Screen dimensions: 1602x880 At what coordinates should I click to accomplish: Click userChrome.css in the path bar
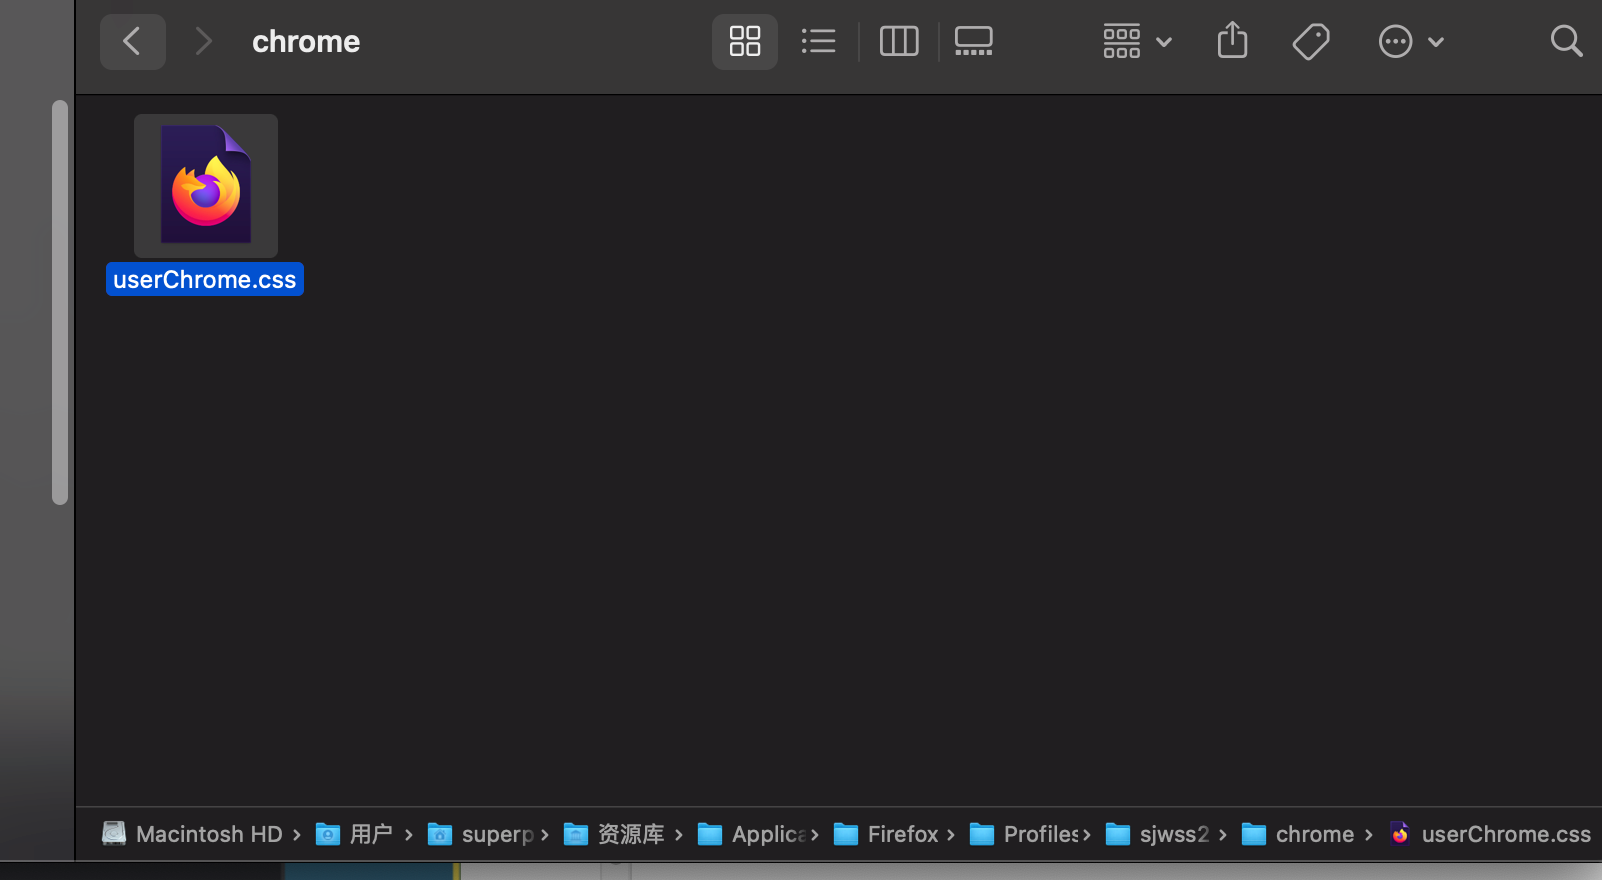1490,834
